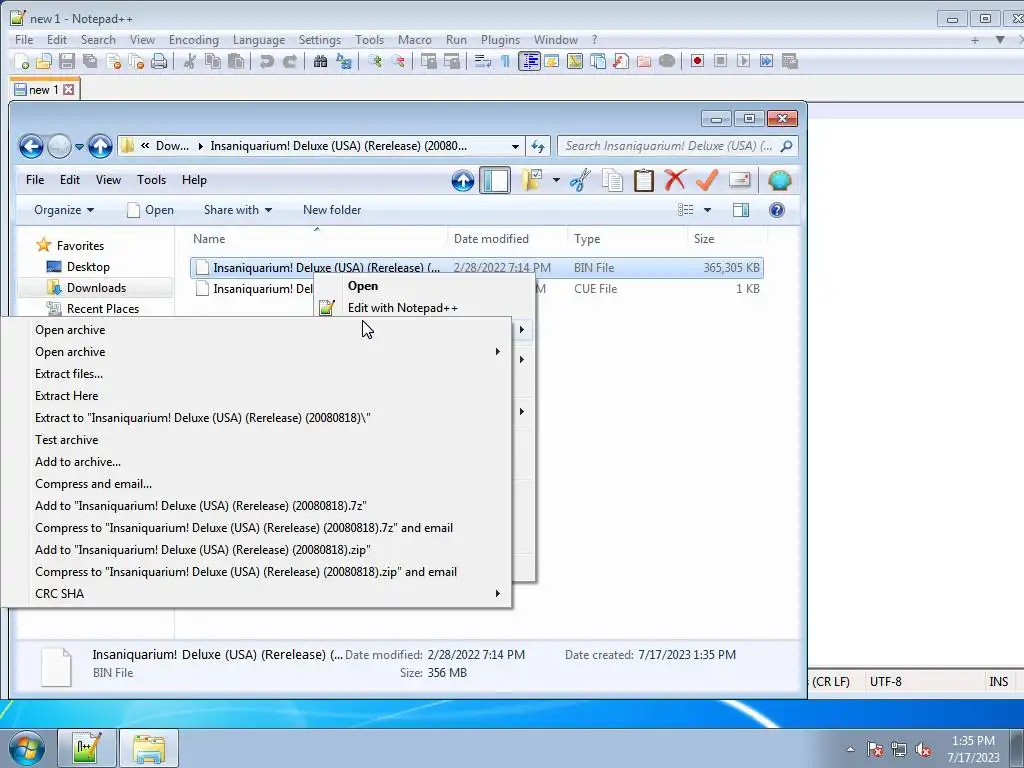Toggle the Indent guide toolbar button
1024x768 pixels.
click(x=529, y=61)
